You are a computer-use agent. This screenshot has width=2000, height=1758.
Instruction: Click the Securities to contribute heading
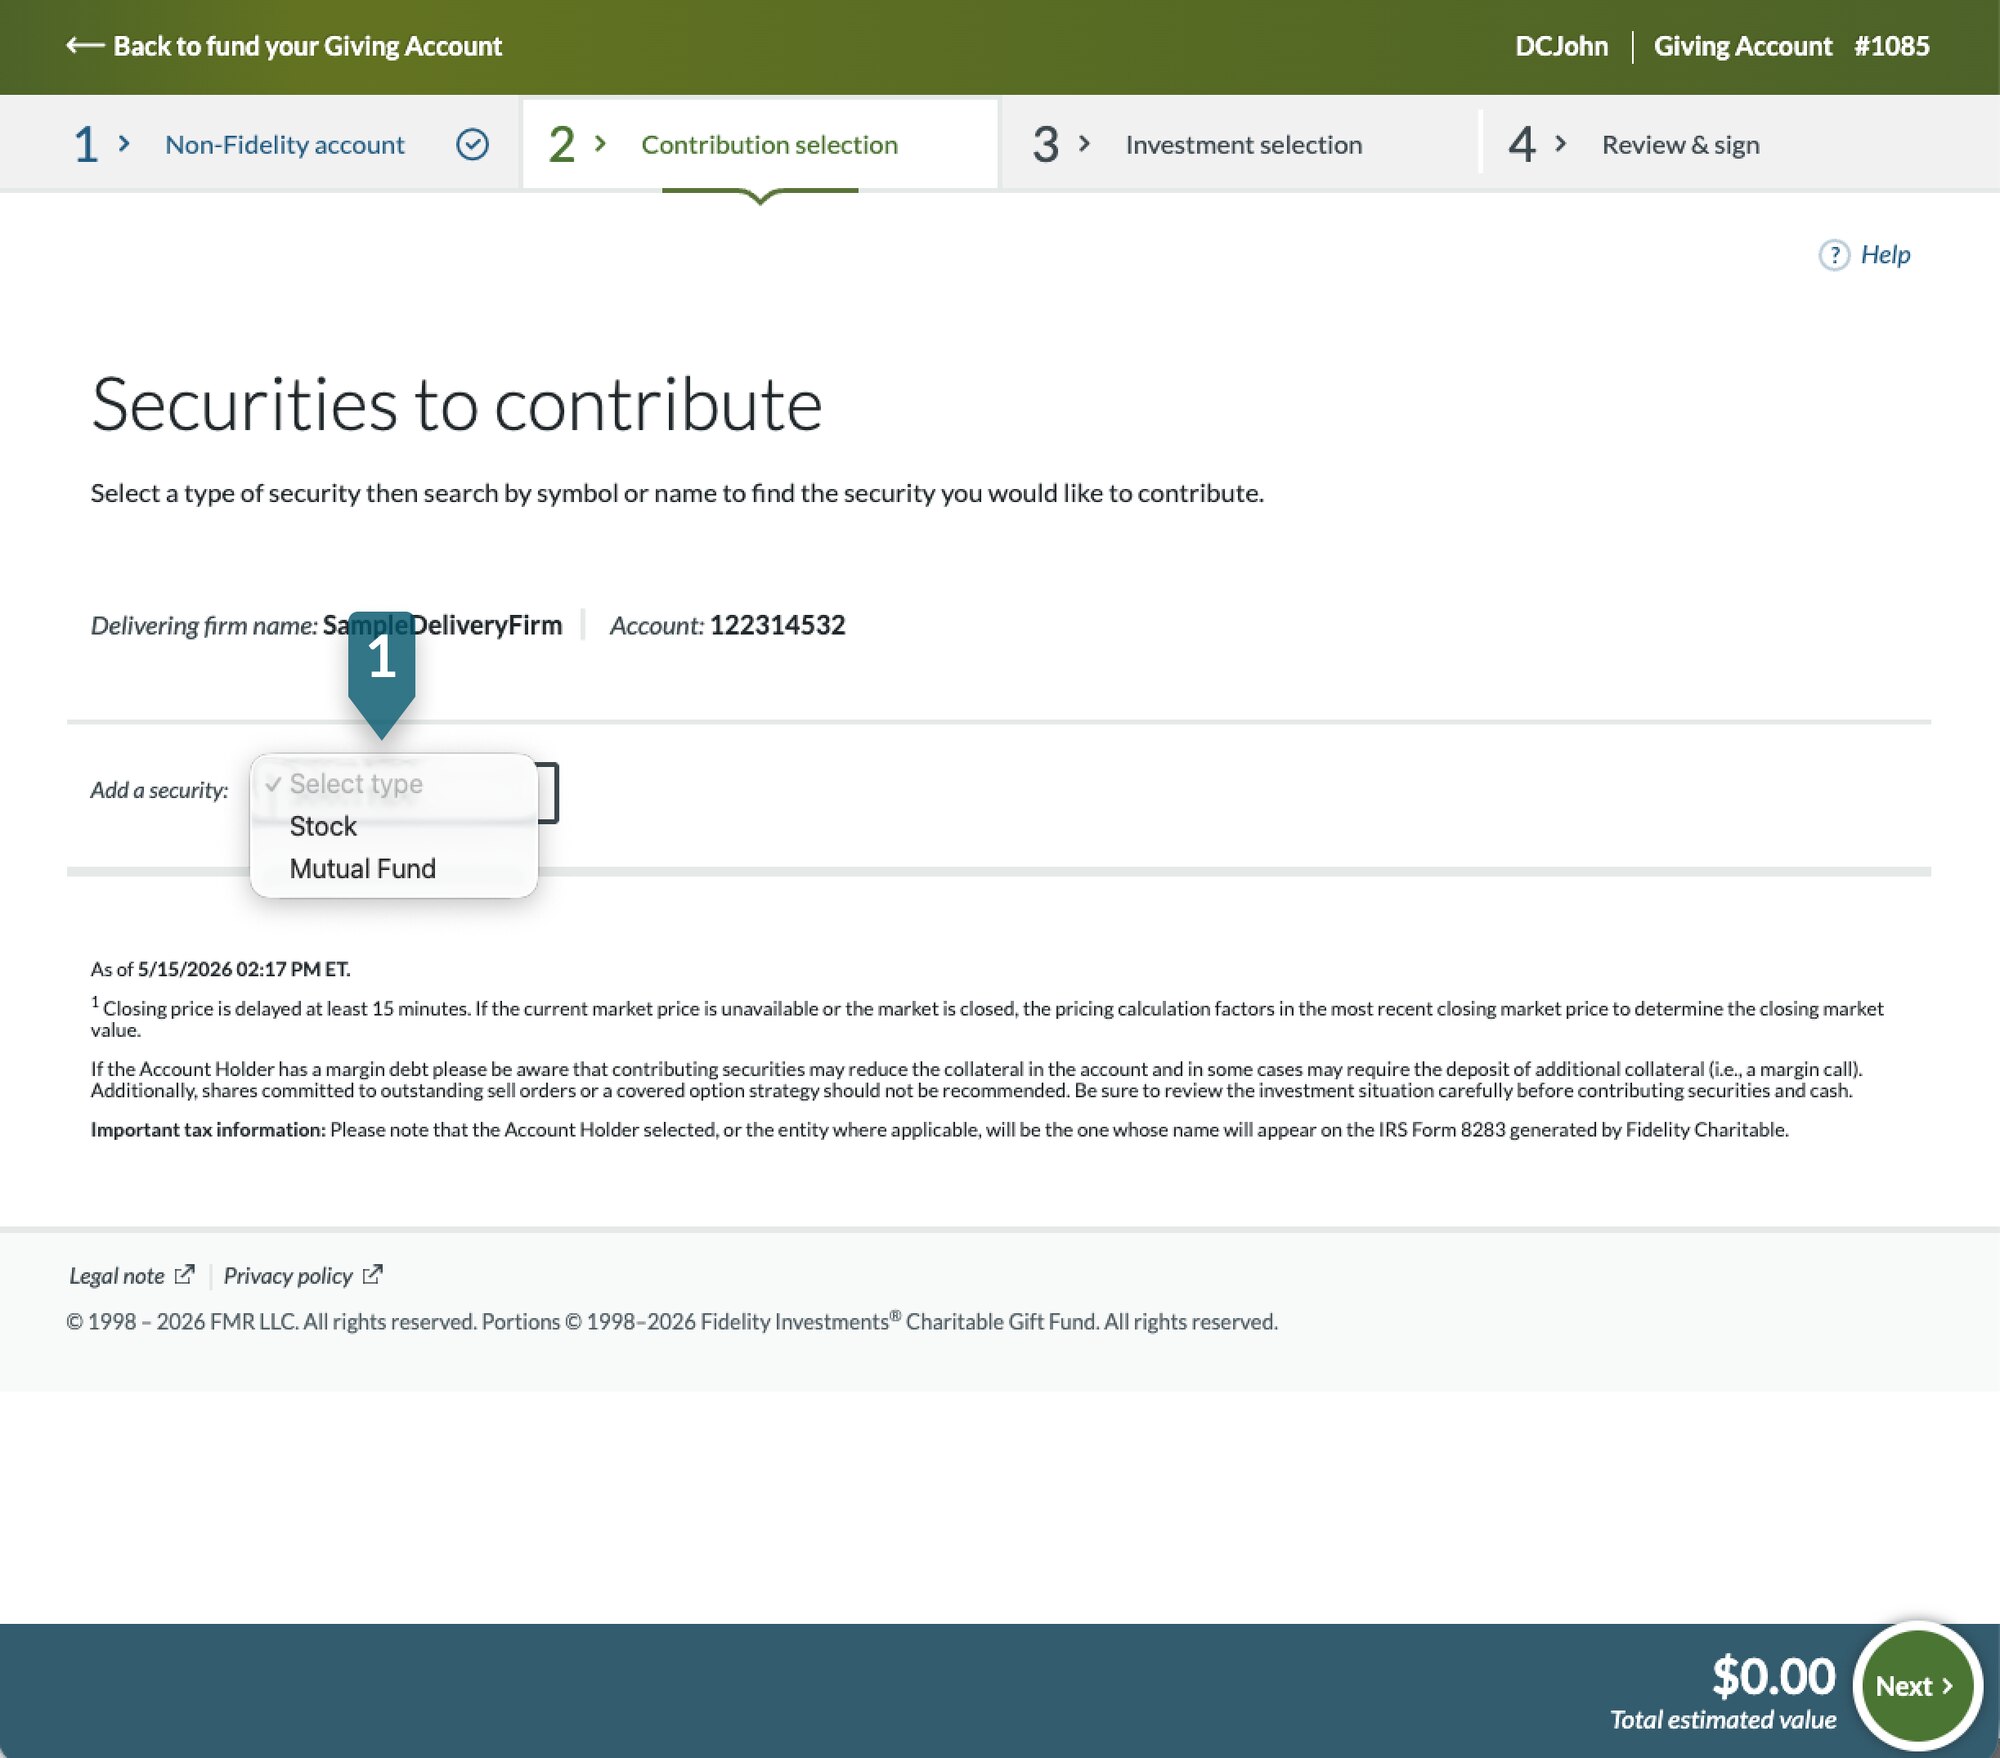tap(456, 405)
